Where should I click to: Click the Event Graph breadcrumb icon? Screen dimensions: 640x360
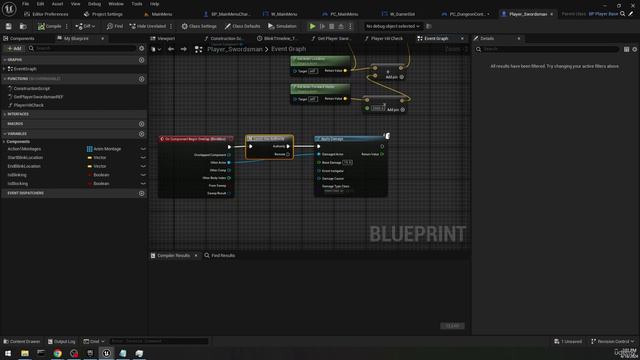198,49
